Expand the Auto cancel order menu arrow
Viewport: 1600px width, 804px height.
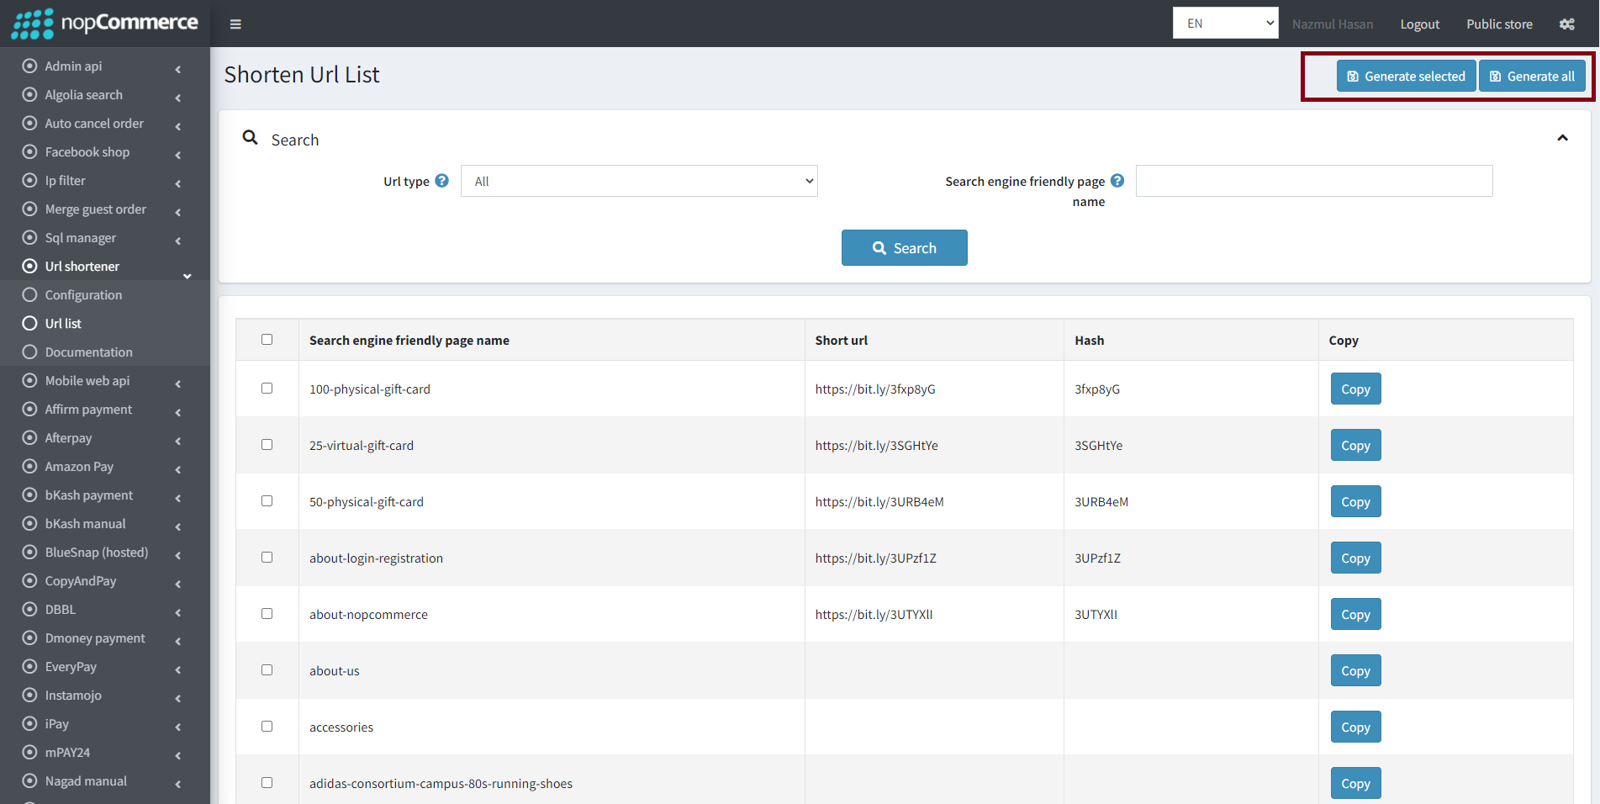tap(178, 126)
